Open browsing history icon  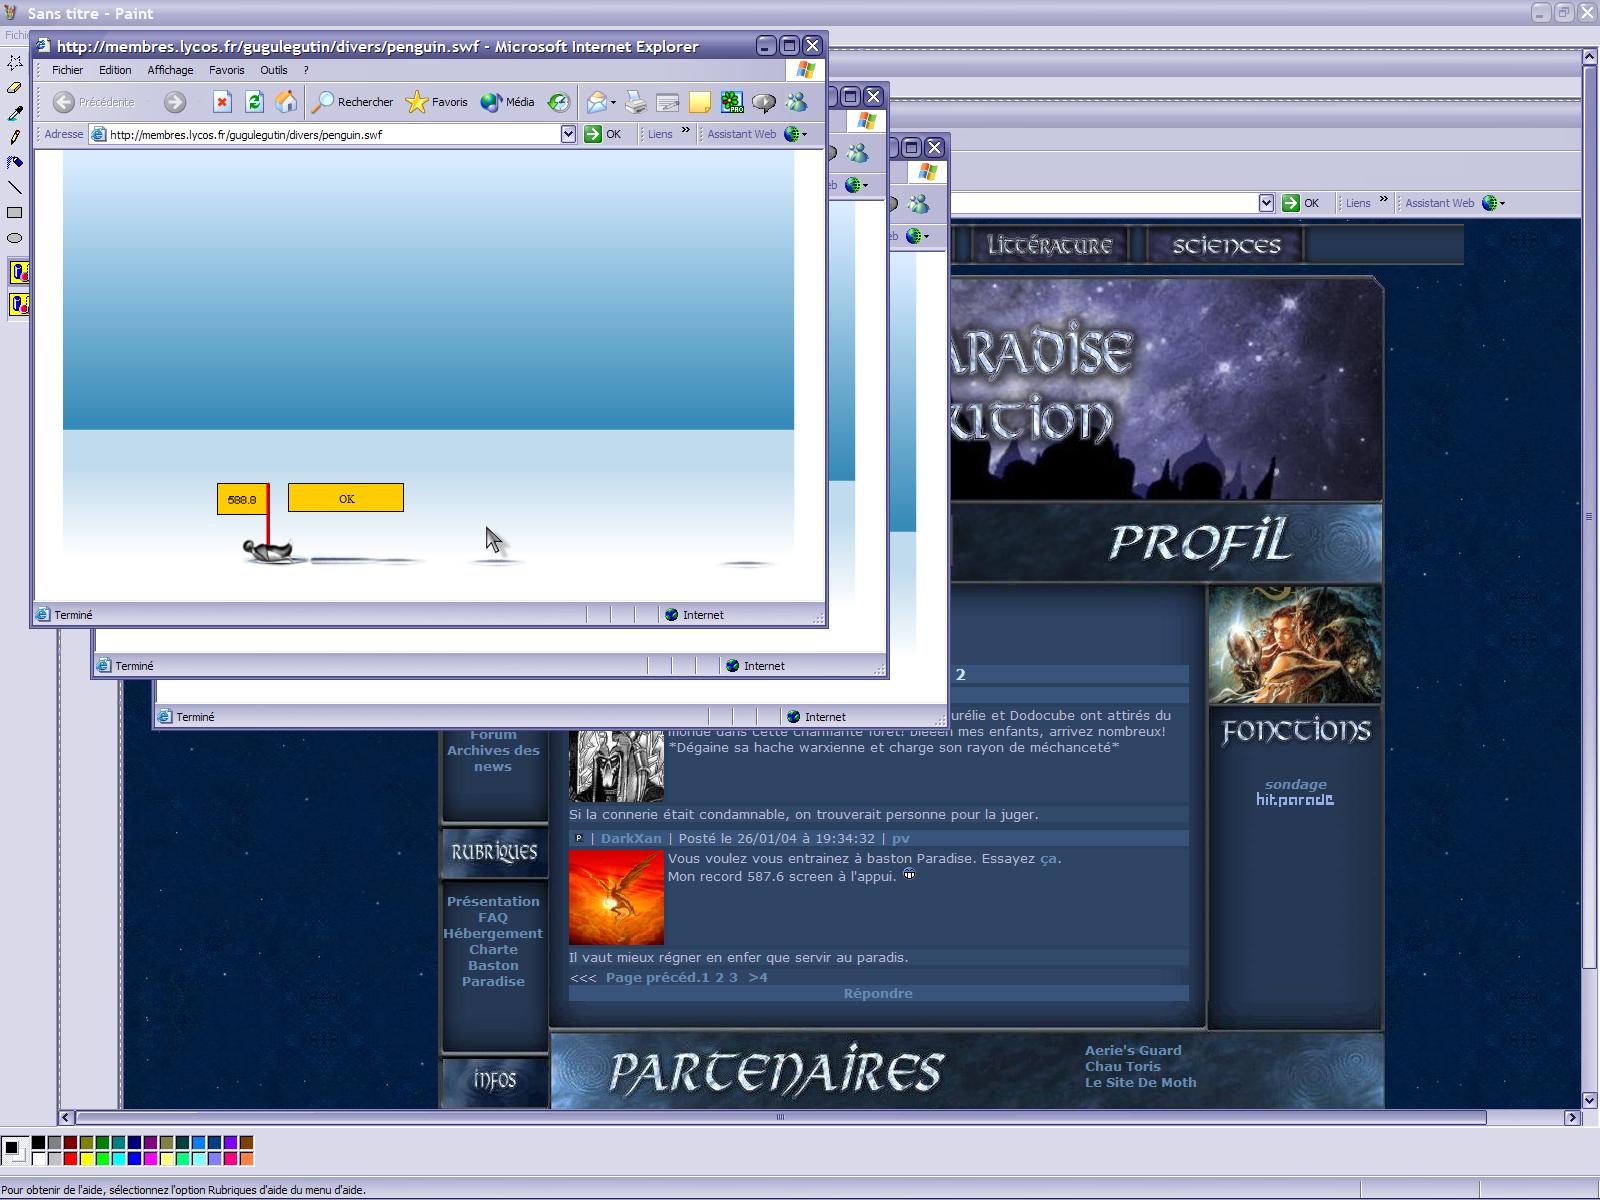point(559,102)
